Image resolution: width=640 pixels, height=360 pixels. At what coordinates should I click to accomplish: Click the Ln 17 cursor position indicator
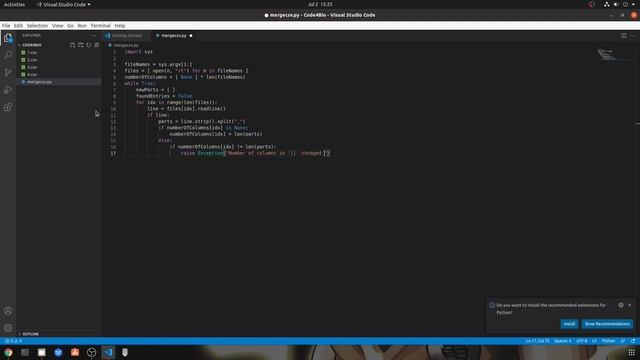[537, 341]
